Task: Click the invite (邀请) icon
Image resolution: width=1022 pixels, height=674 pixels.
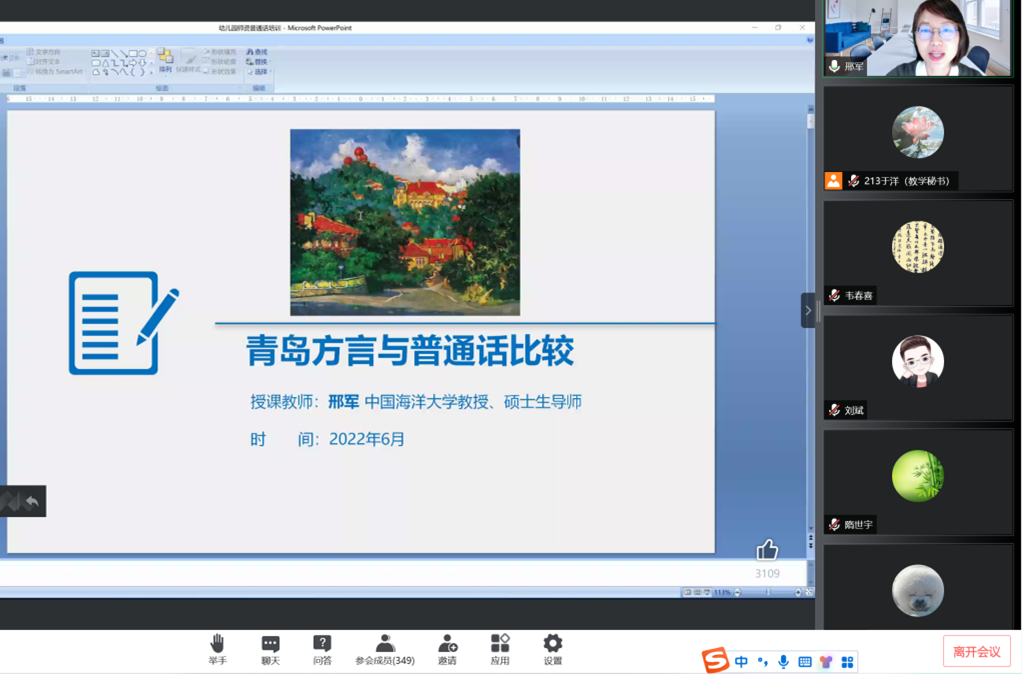Action: [447, 642]
